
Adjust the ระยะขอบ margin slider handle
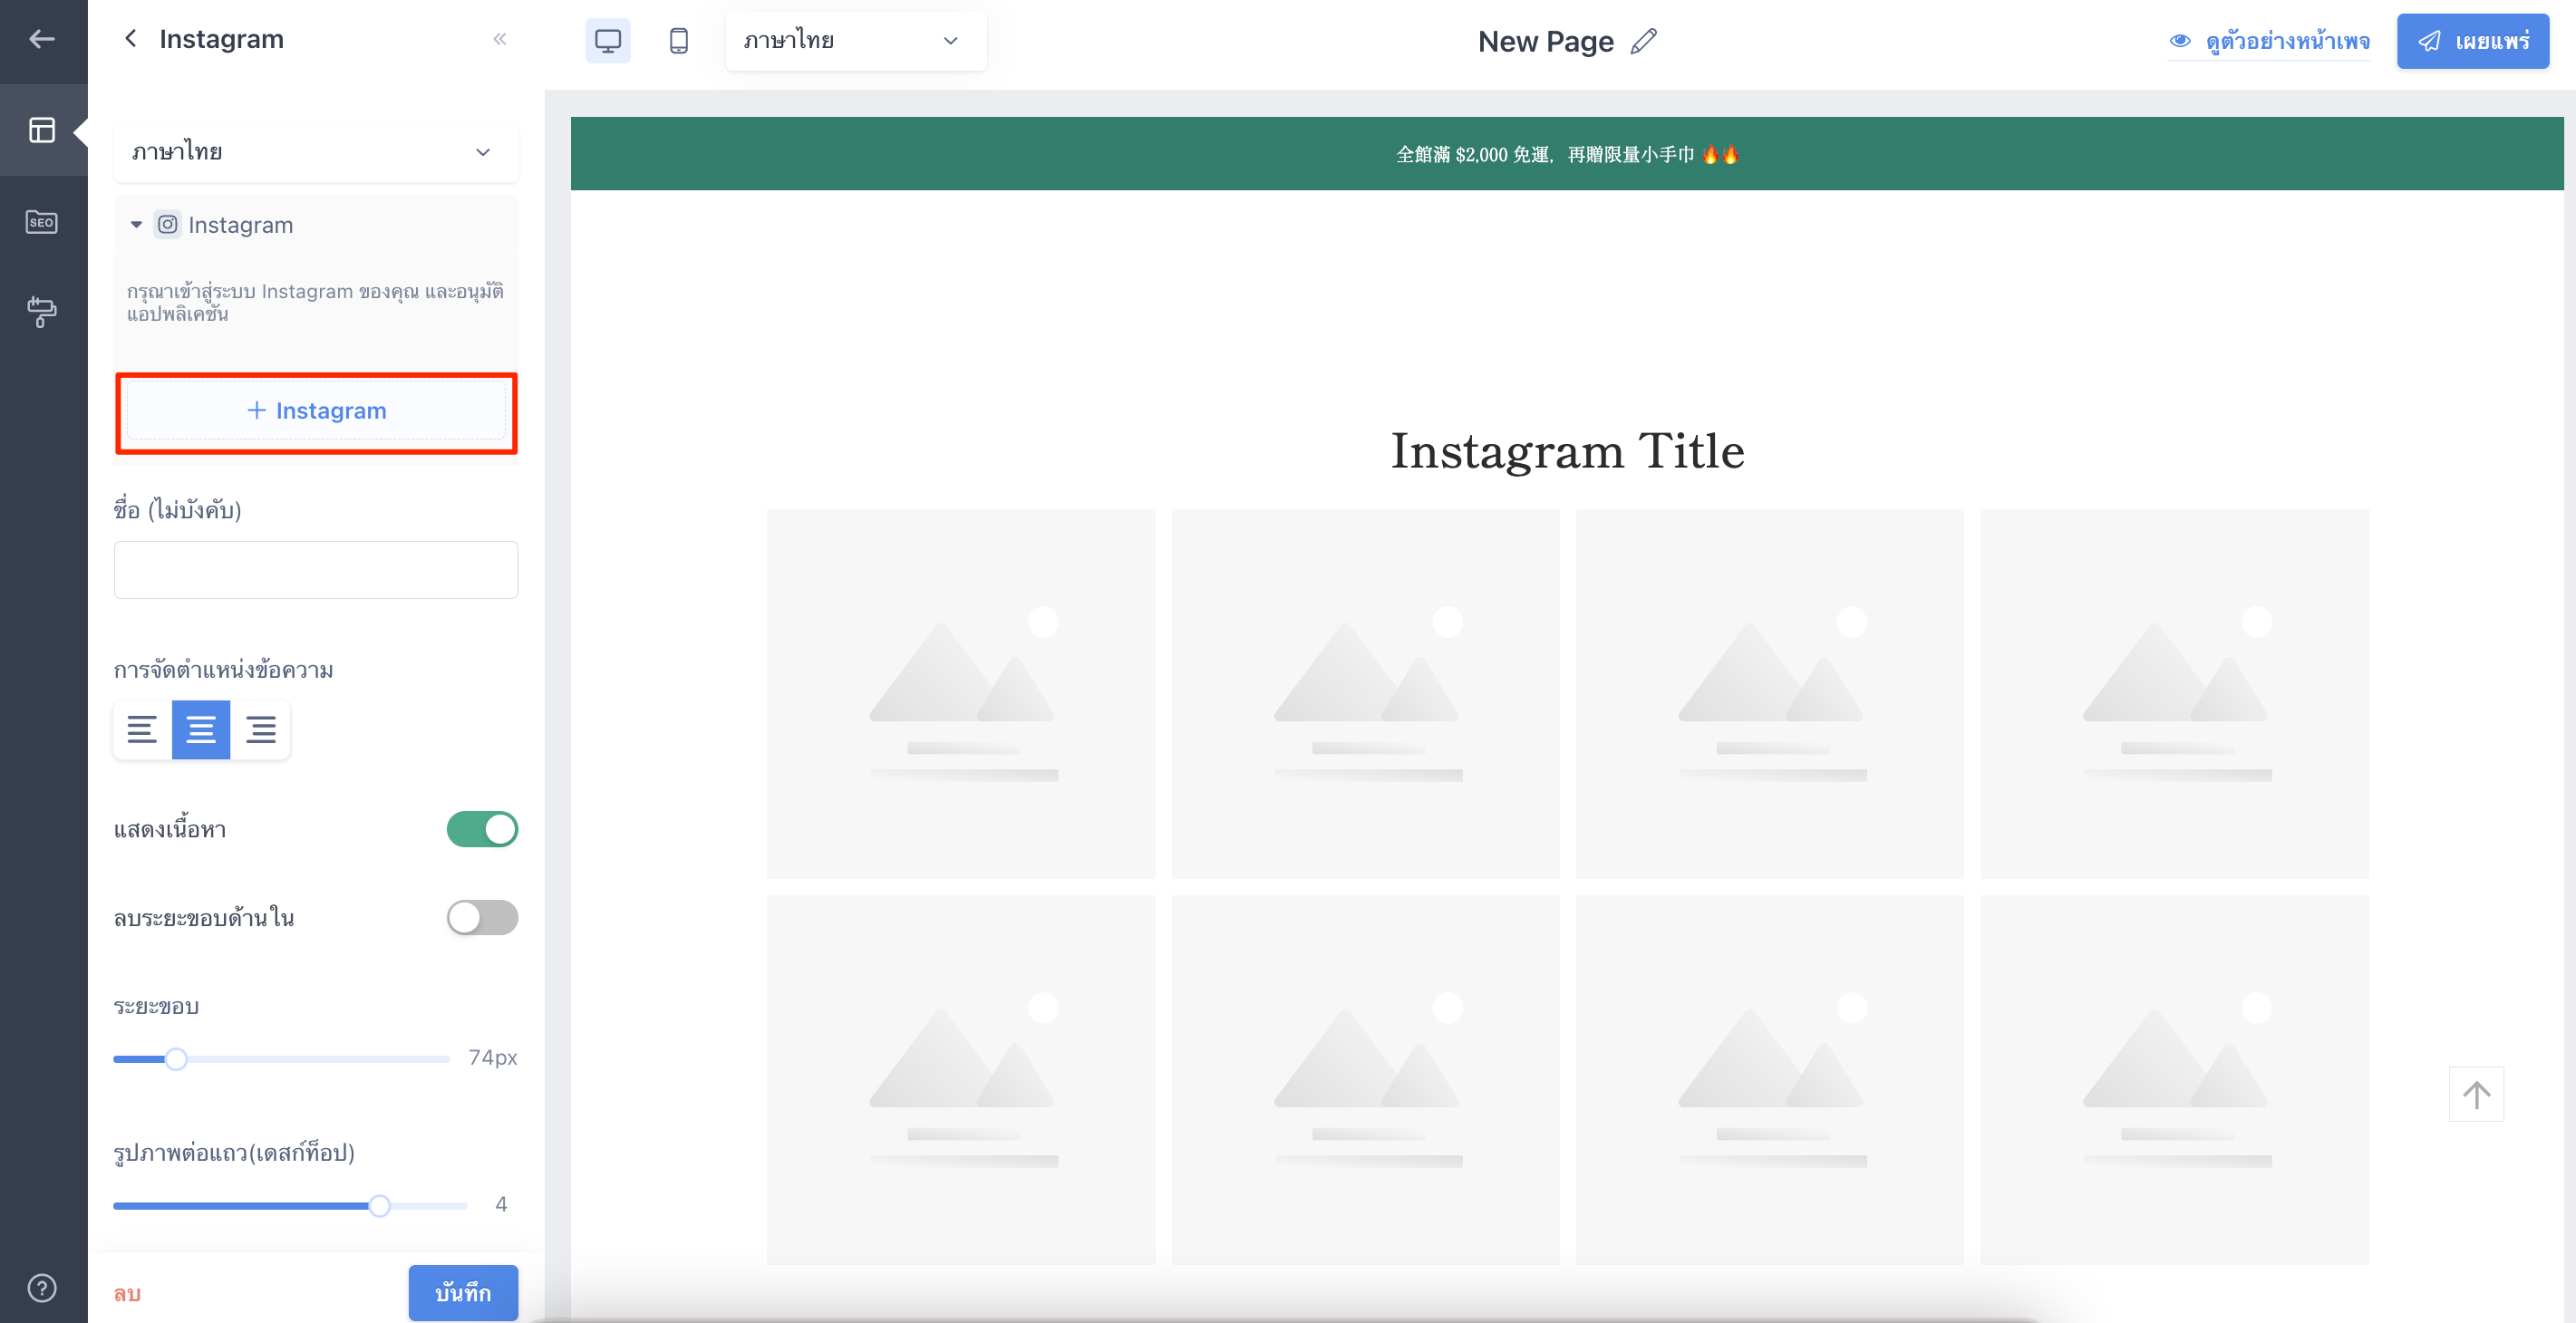pos(176,1058)
